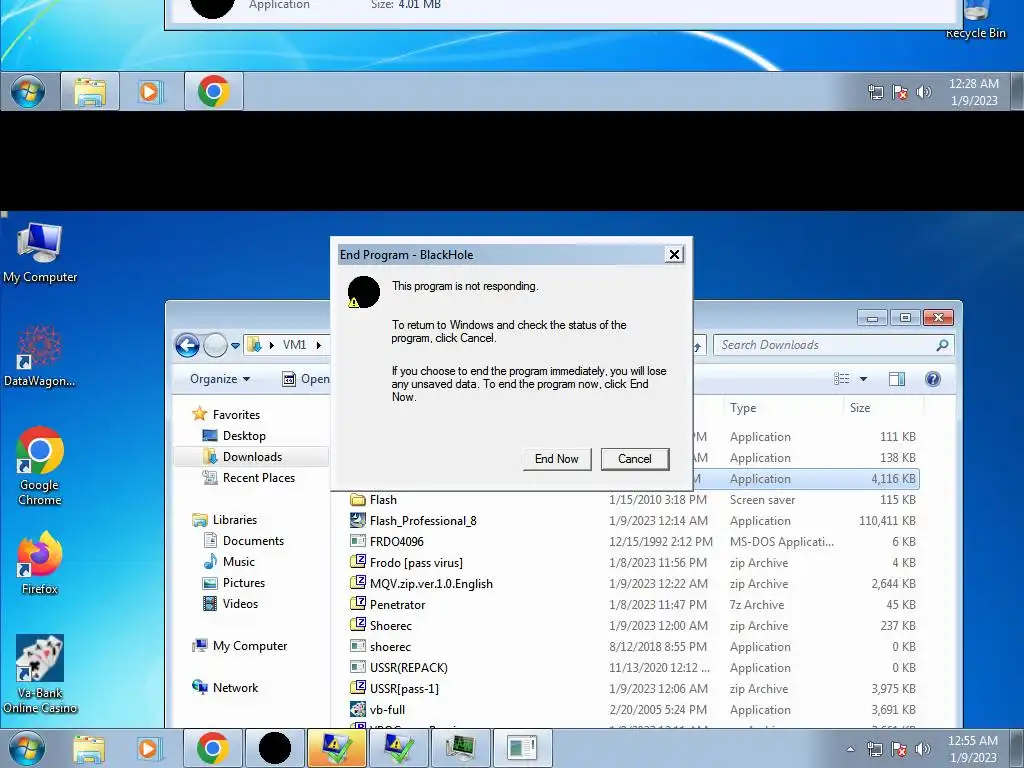Open the volume icon in bottom tray
This screenshot has width=1024, height=768.
pyautogui.click(x=923, y=749)
